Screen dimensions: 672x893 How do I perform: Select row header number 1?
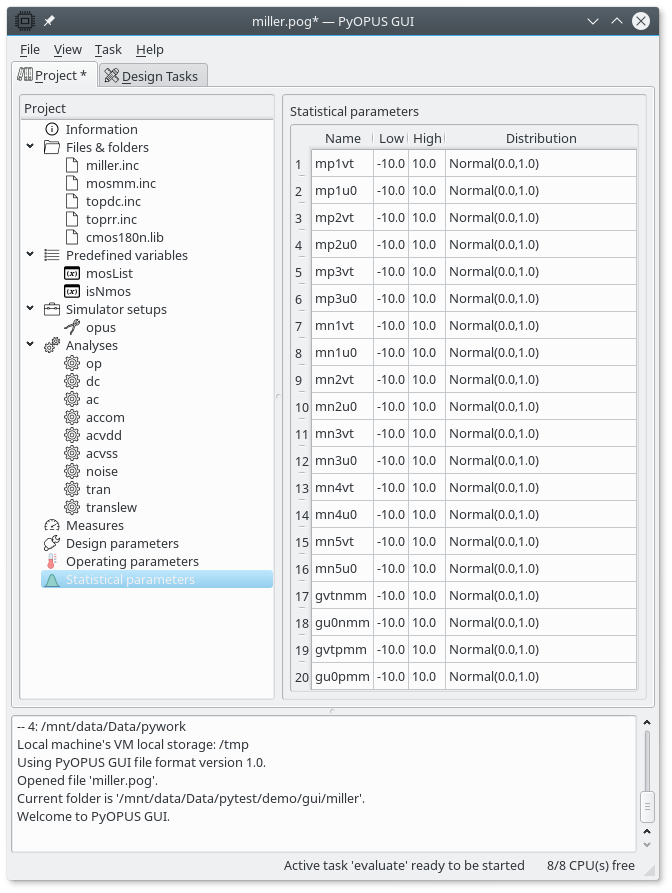(x=301, y=164)
